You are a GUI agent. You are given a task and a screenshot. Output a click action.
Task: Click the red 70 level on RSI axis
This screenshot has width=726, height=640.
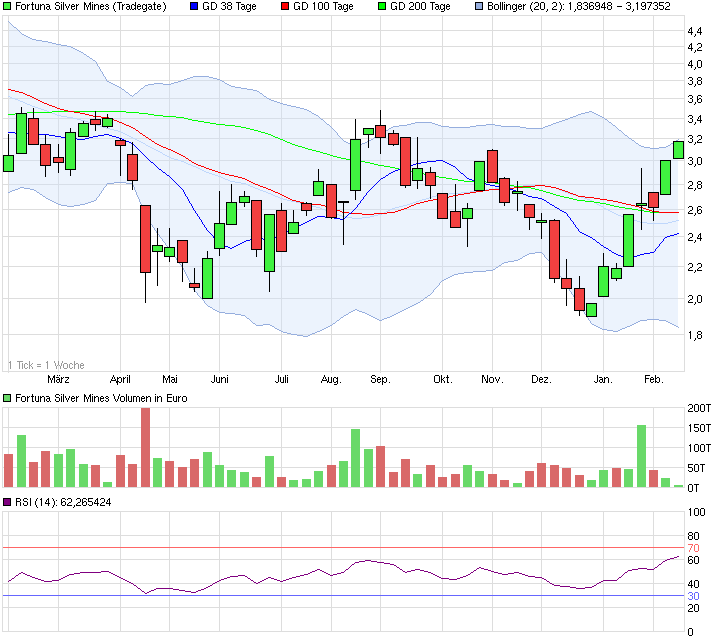pyautogui.click(x=695, y=548)
